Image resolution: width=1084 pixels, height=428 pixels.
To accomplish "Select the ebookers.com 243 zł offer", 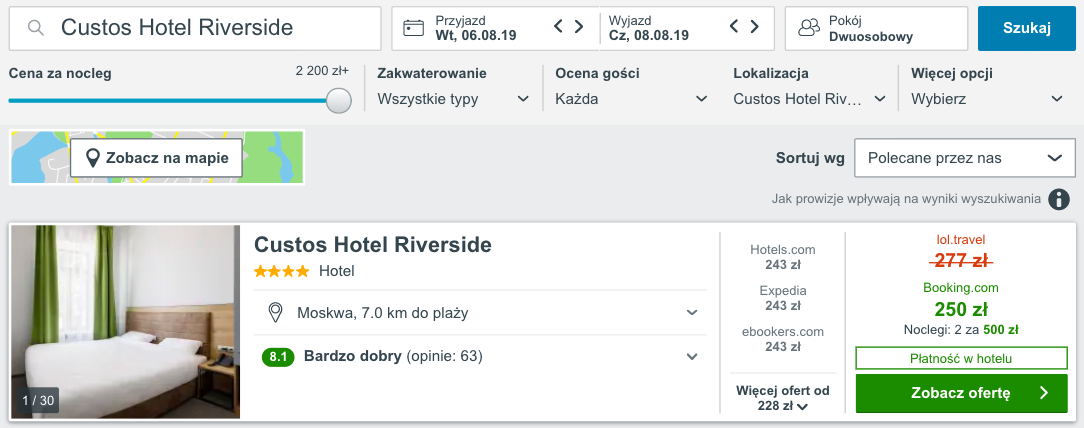I will tap(783, 339).
